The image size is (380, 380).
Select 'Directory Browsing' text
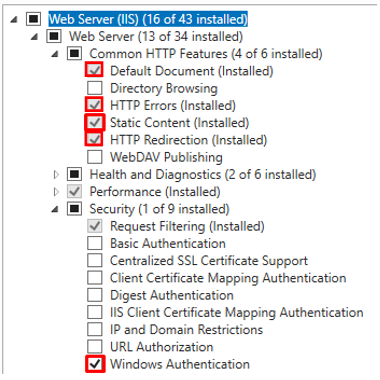coord(164,88)
